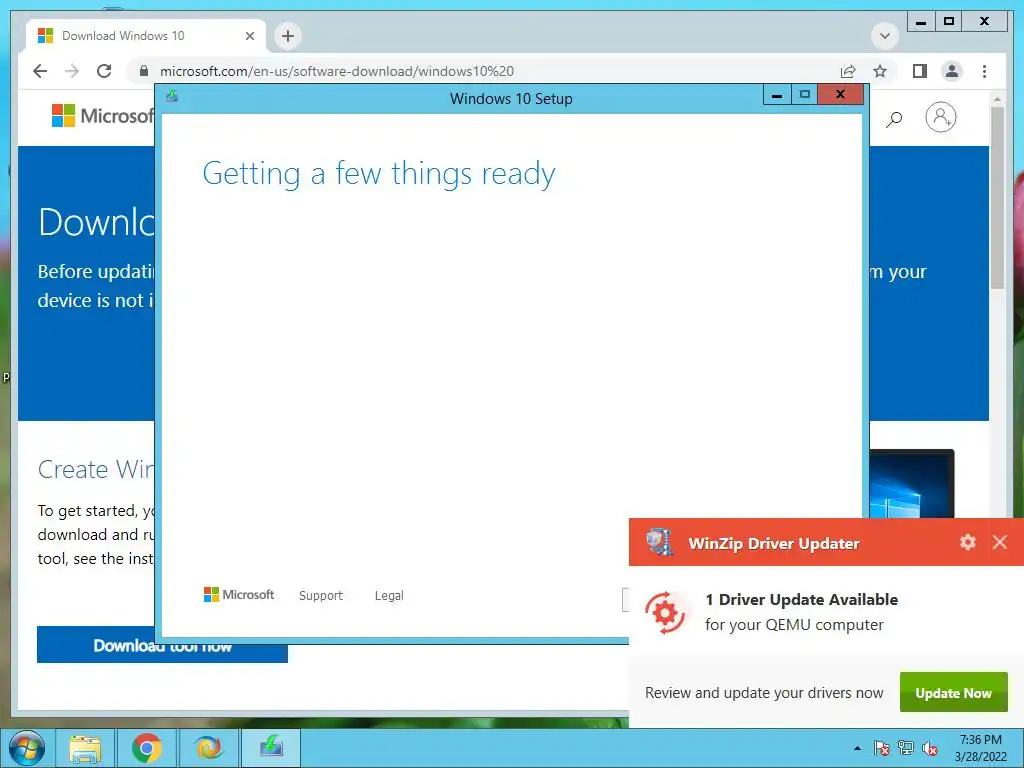
Task: Click the WinZip Driver Updater logo
Action: point(659,543)
